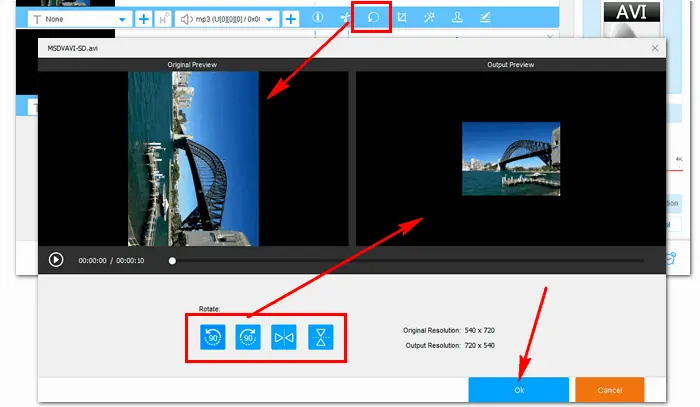This screenshot has width=700, height=407.
Task: Open the subtitle edit tool icon
Action: [485, 18]
